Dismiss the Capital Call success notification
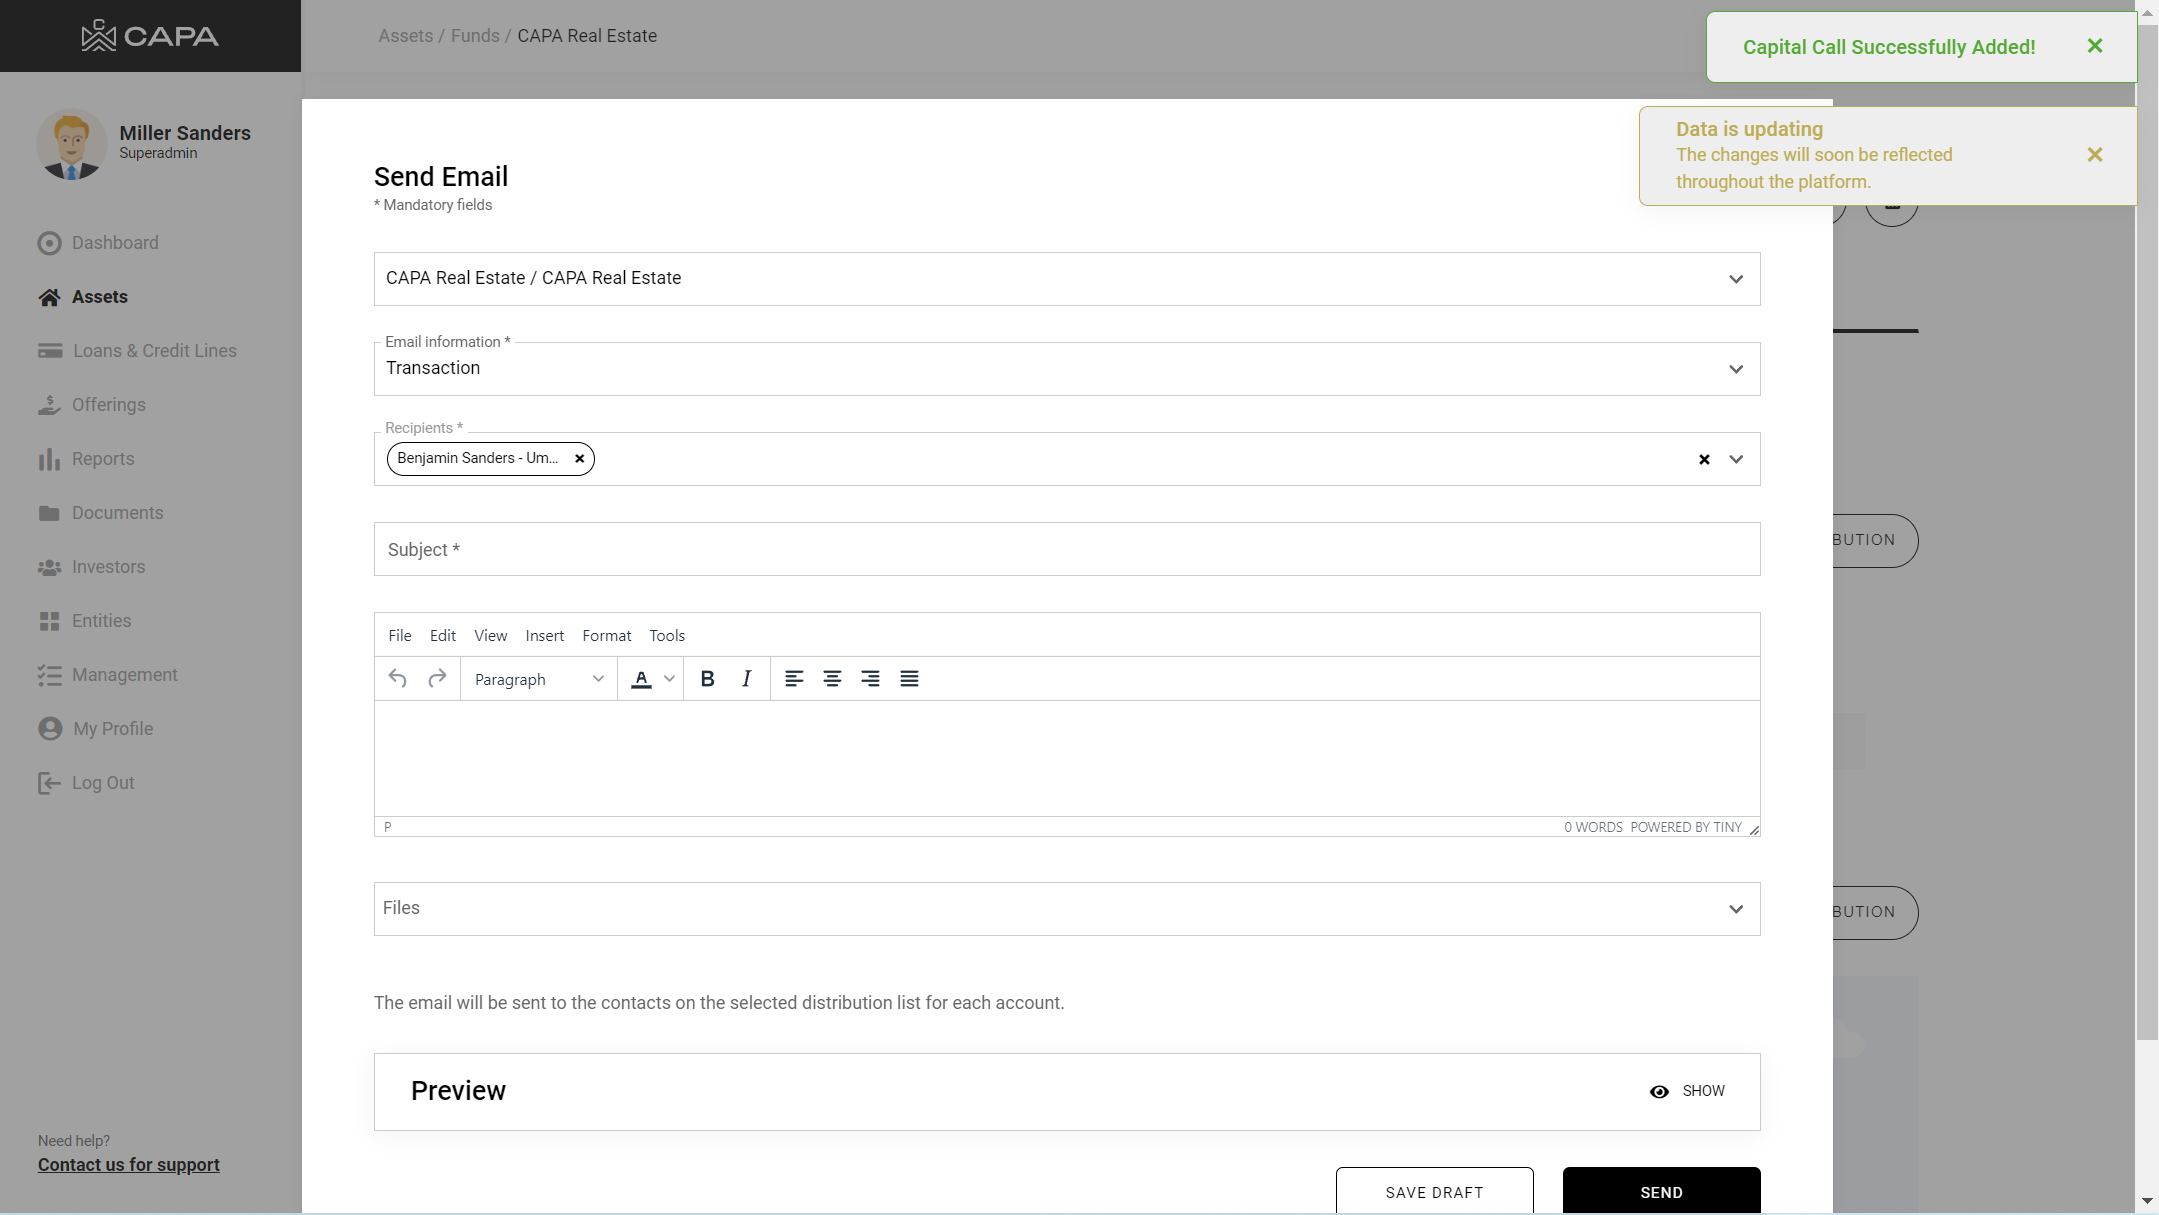Screen dimensions: 2159x1215 point(2095,46)
